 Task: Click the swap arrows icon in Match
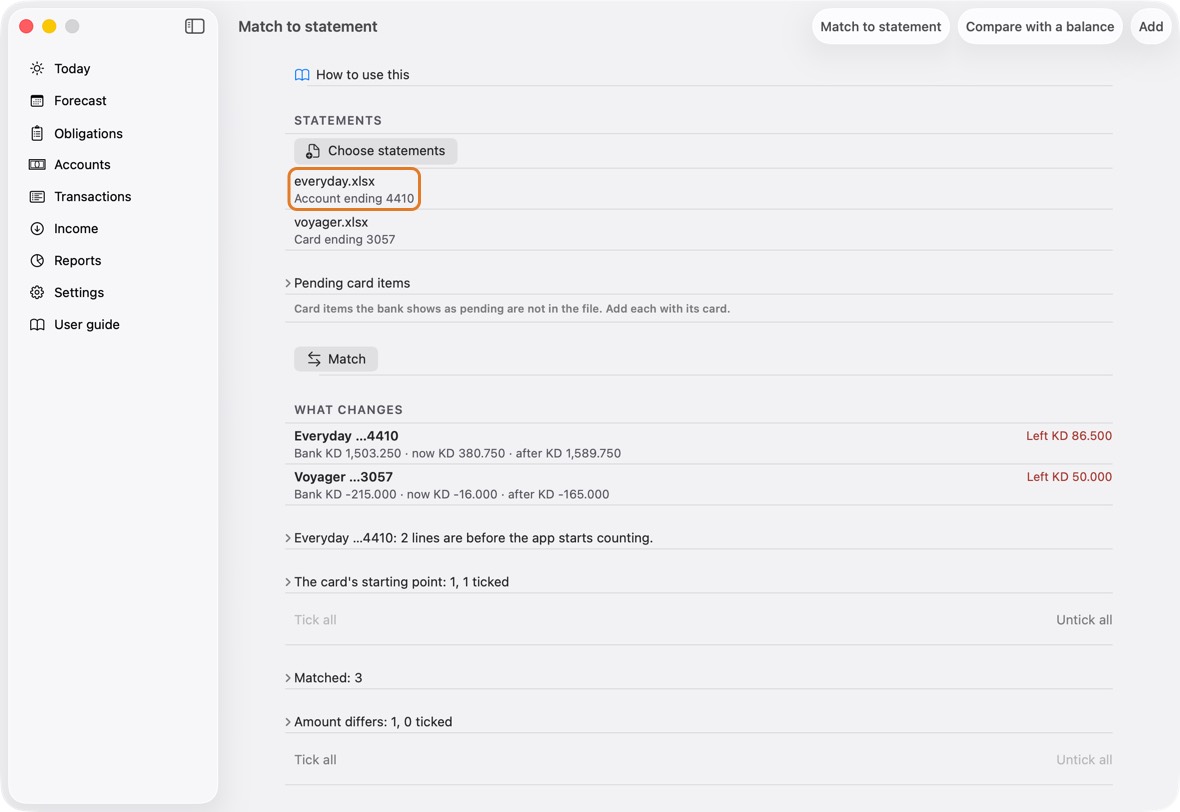pos(314,360)
